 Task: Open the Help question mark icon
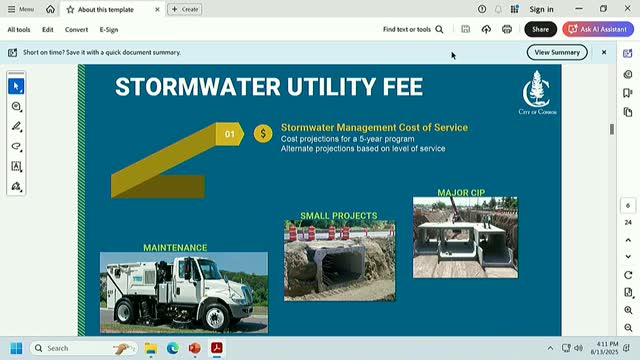point(482,9)
